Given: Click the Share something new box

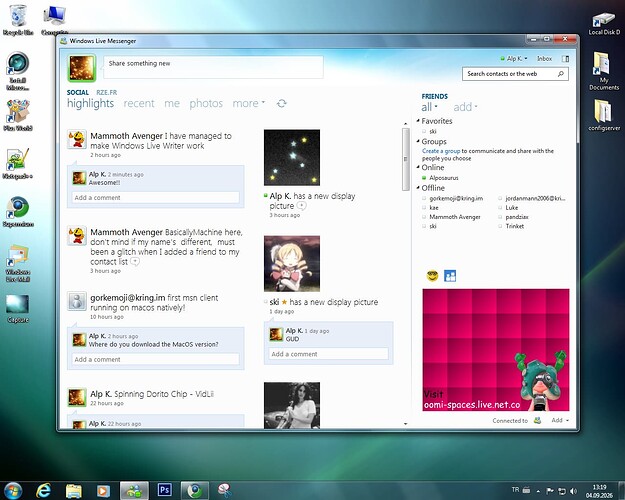Looking at the screenshot, I should click(213, 67).
